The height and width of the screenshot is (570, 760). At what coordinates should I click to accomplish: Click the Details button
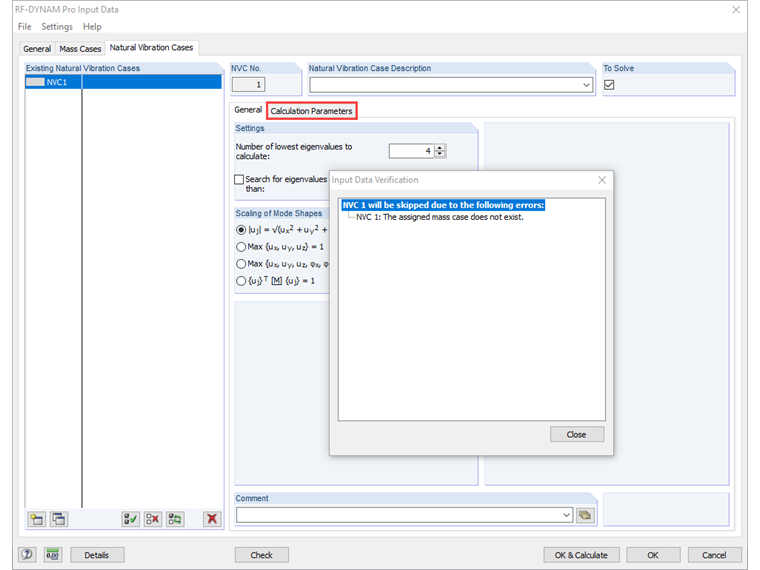click(x=97, y=555)
